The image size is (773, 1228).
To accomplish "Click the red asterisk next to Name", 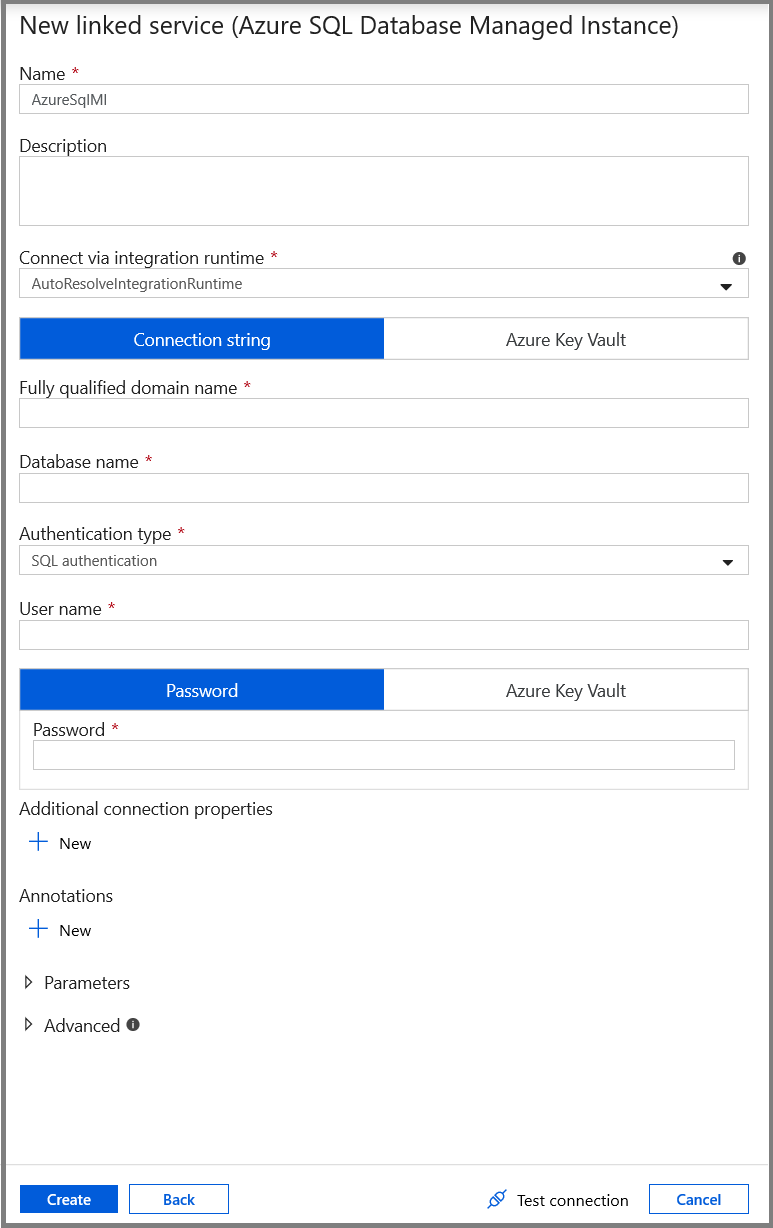I will pos(75,72).
